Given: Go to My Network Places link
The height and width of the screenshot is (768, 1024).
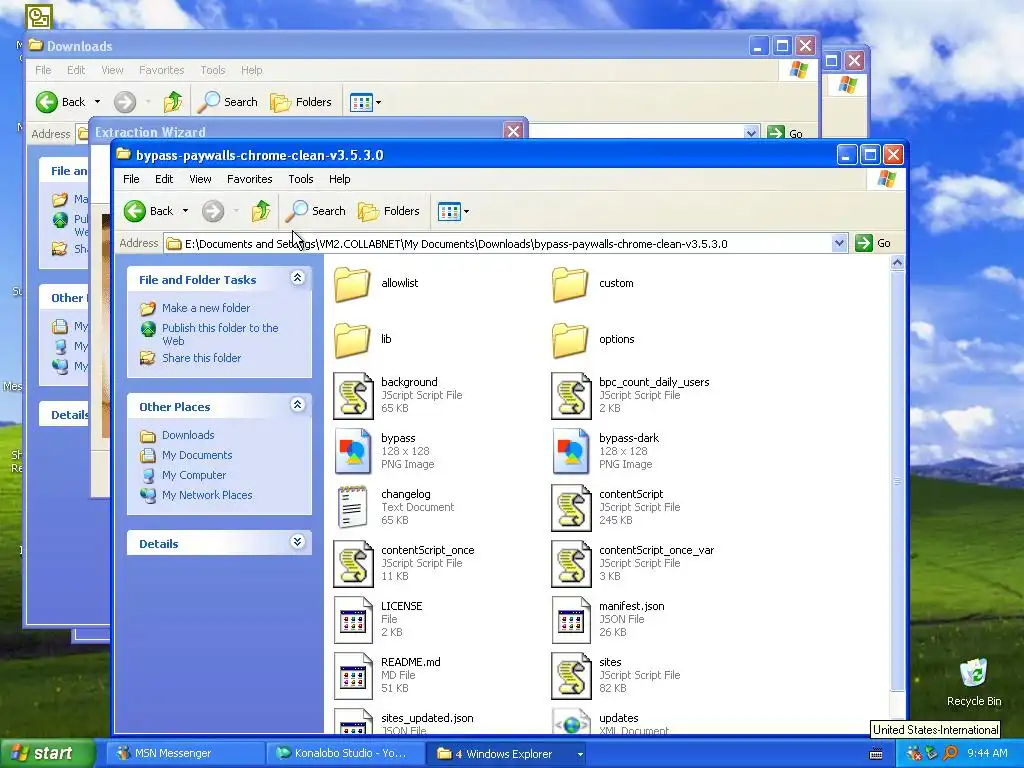Looking at the screenshot, I should tap(207, 495).
